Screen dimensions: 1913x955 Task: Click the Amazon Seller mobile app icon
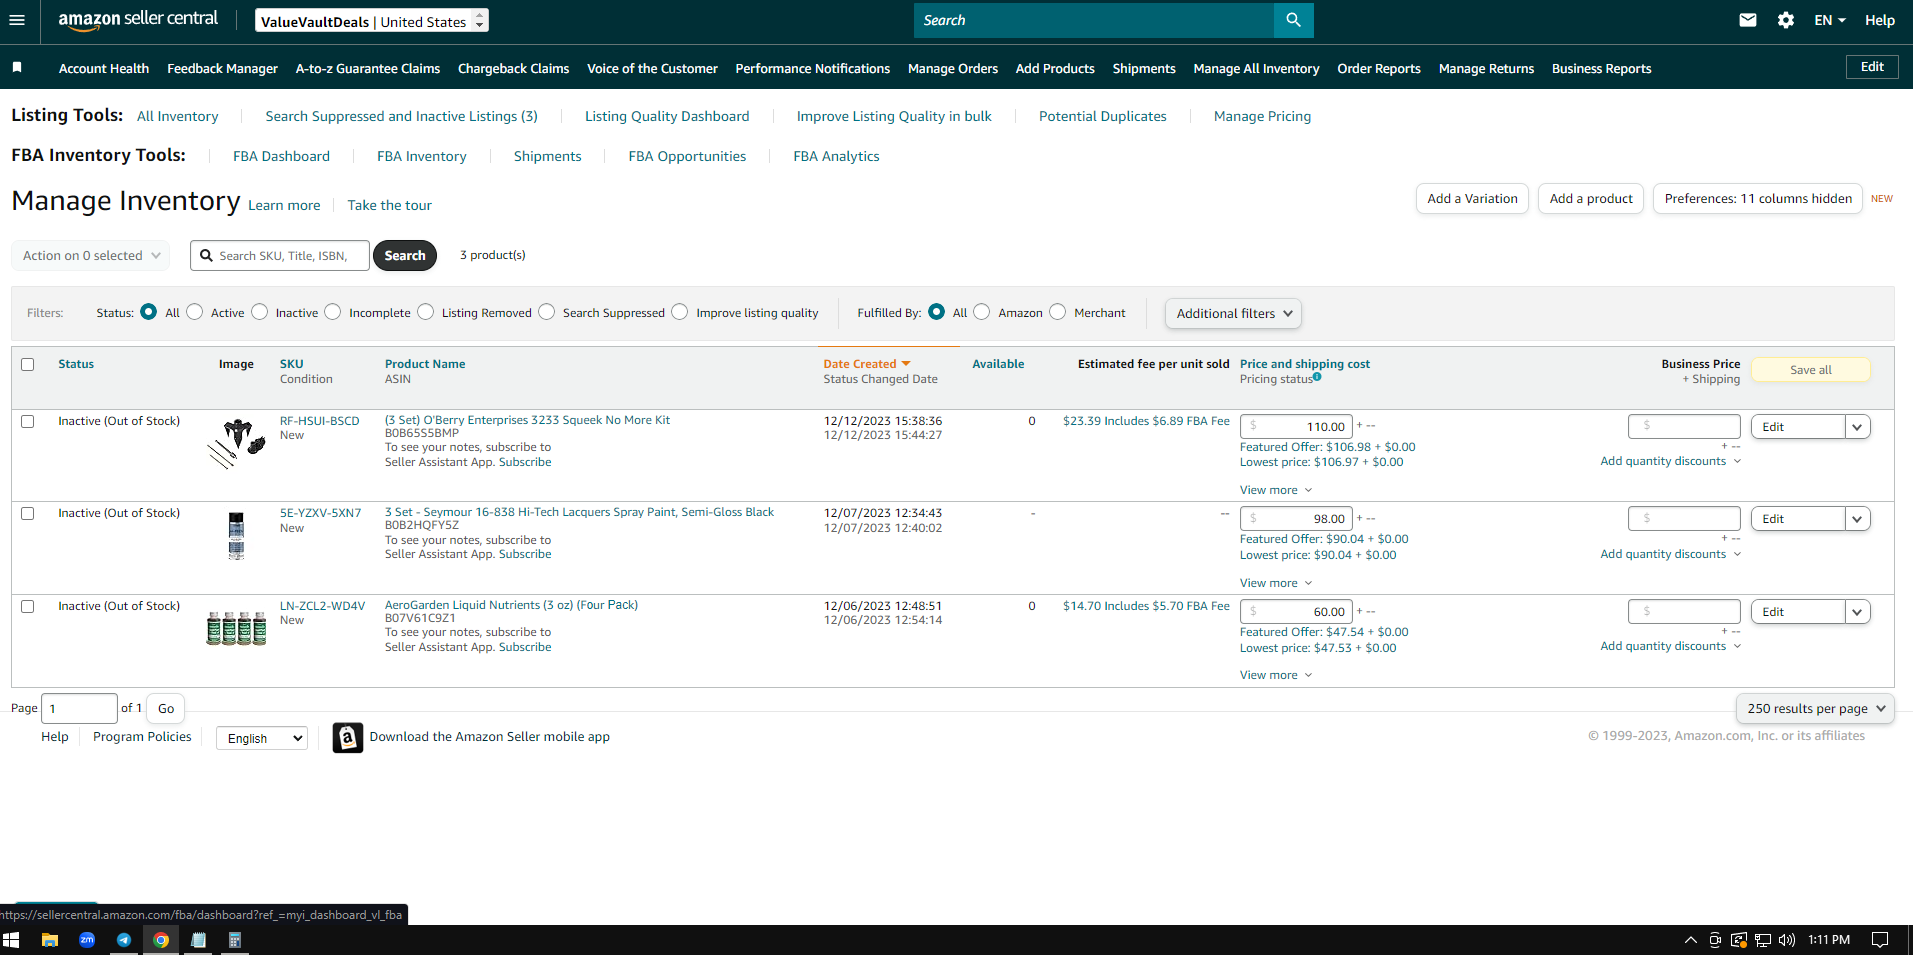tap(348, 737)
